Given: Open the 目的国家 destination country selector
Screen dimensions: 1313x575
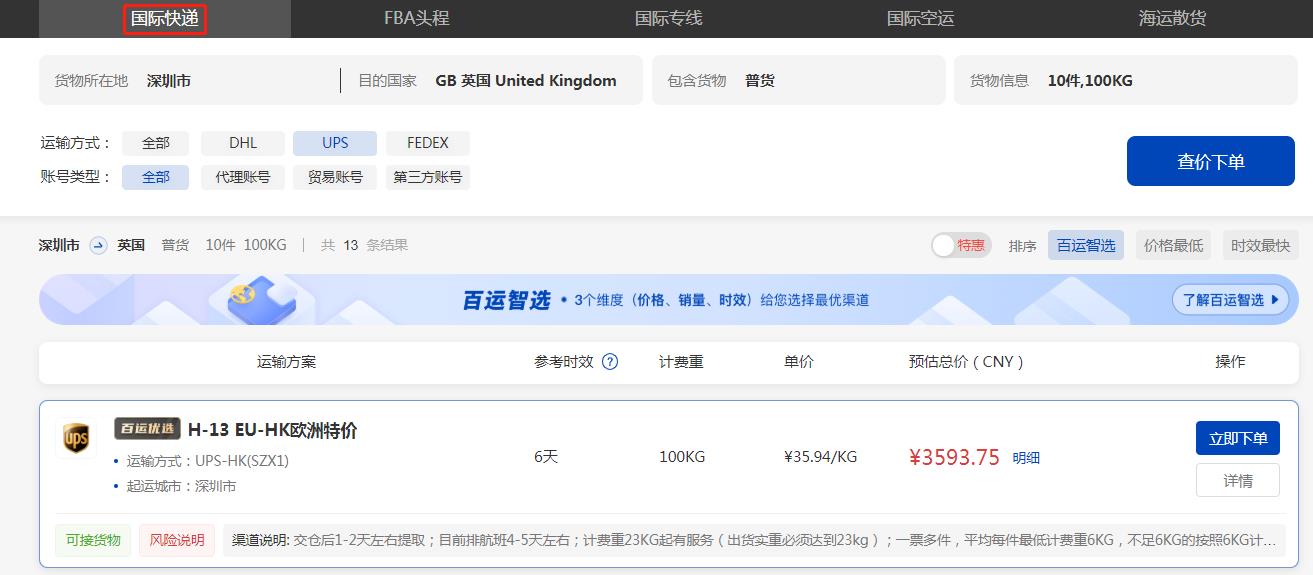Looking at the screenshot, I should point(490,81).
